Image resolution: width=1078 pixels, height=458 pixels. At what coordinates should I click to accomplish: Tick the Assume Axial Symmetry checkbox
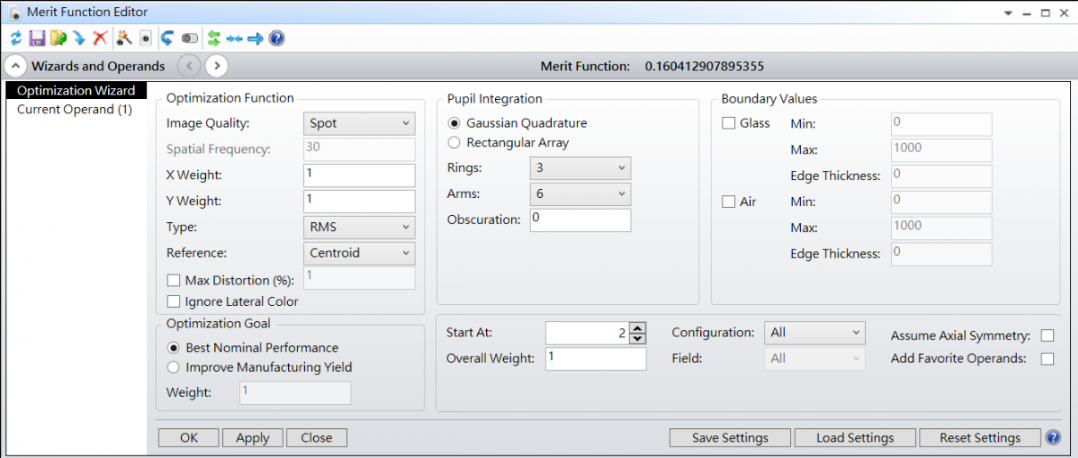pos(1047,336)
